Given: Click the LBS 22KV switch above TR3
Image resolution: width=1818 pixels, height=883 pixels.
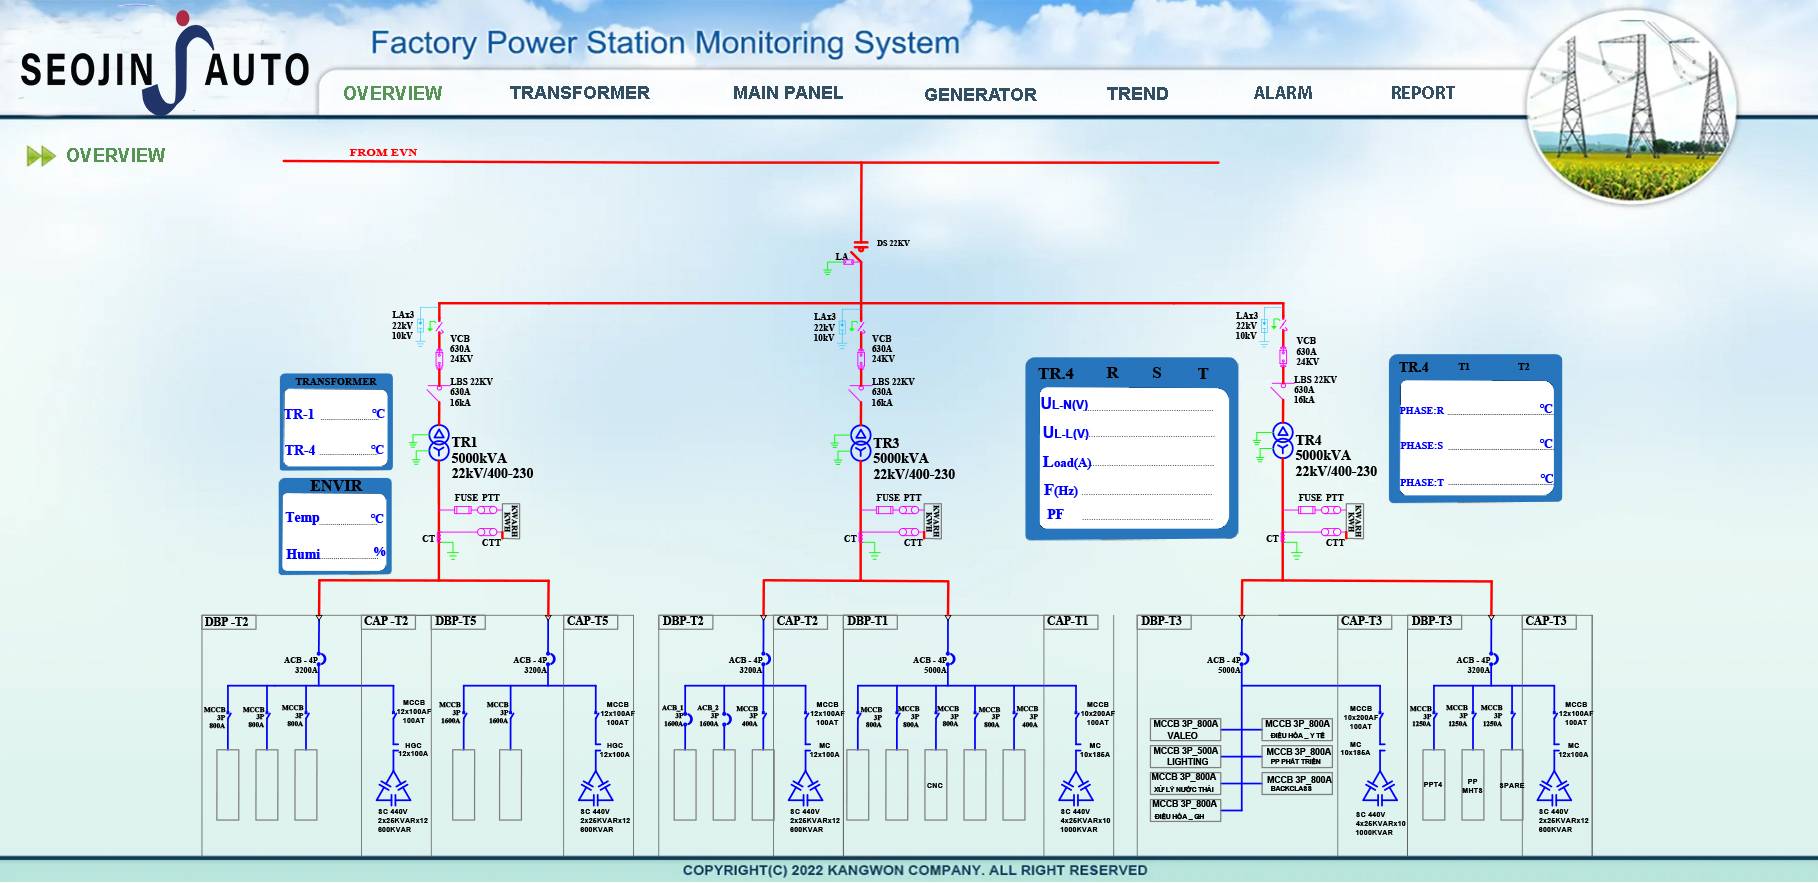Looking at the screenshot, I should 859,391.
